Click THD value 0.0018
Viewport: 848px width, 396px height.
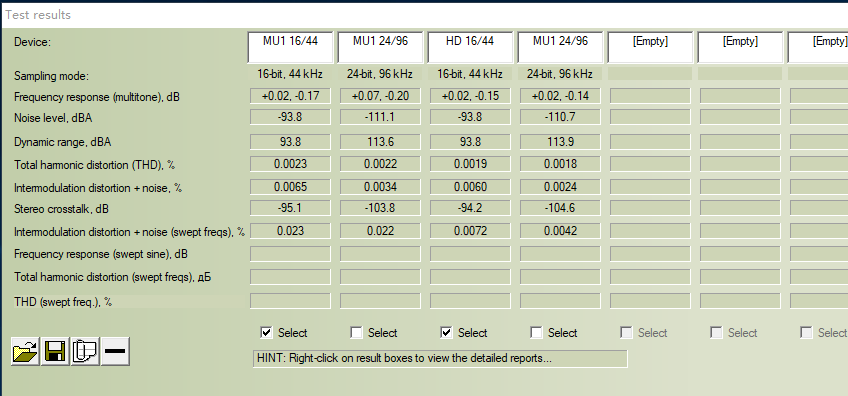tap(560, 164)
